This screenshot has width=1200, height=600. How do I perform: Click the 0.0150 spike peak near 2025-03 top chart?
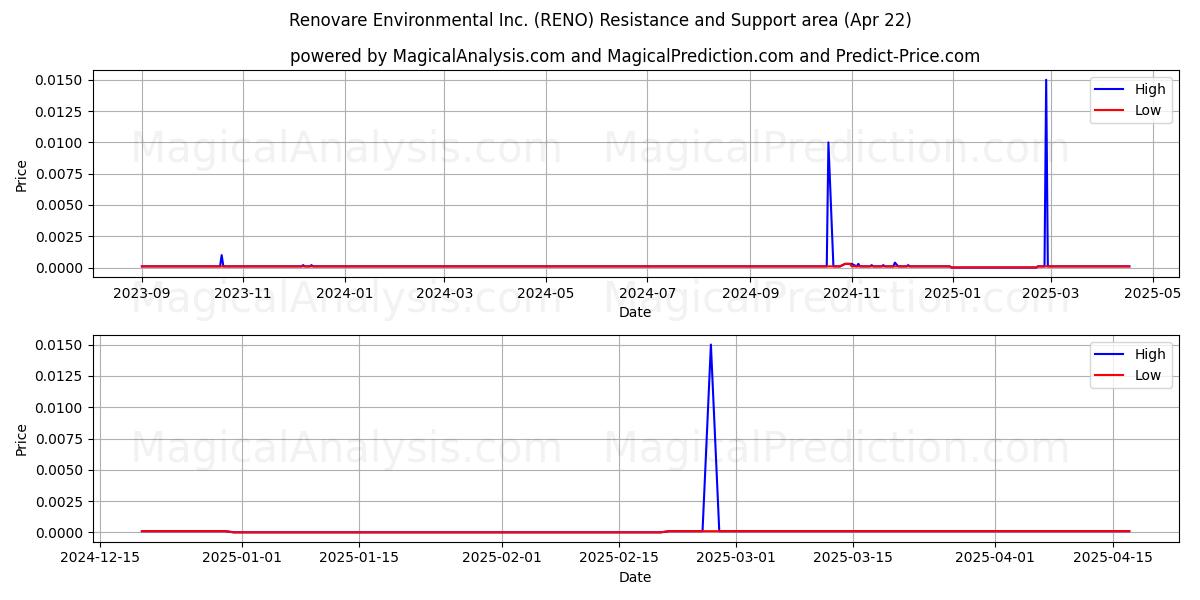point(1046,80)
